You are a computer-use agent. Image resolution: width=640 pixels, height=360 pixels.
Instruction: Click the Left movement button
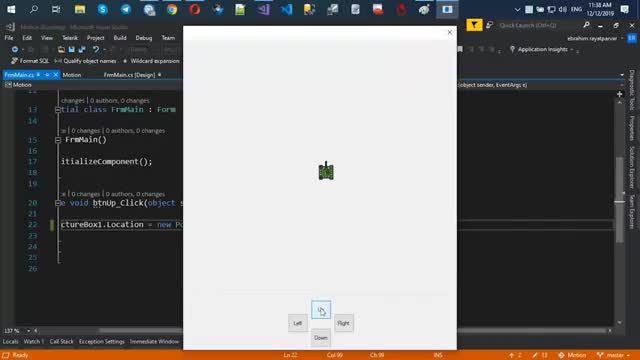(298, 323)
